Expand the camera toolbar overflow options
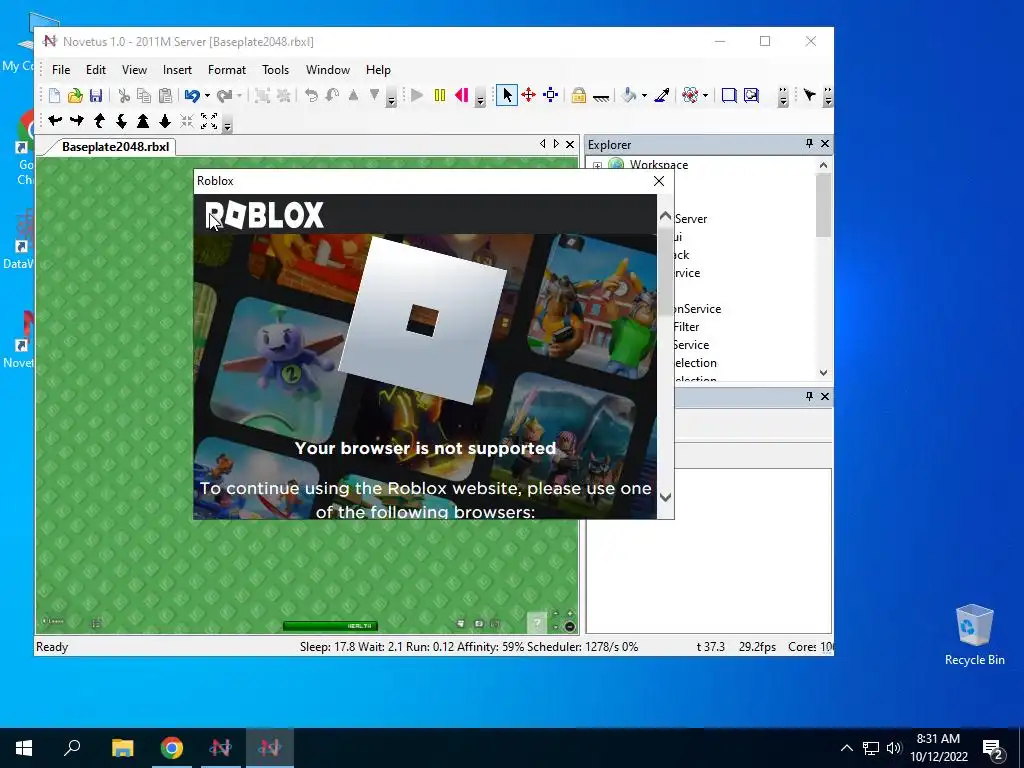 point(227,122)
